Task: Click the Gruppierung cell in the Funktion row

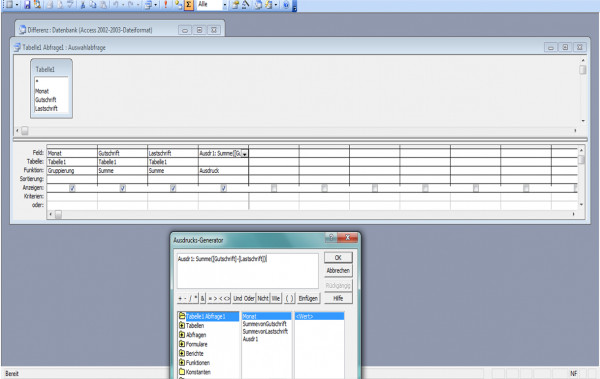Action: (x=72, y=170)
